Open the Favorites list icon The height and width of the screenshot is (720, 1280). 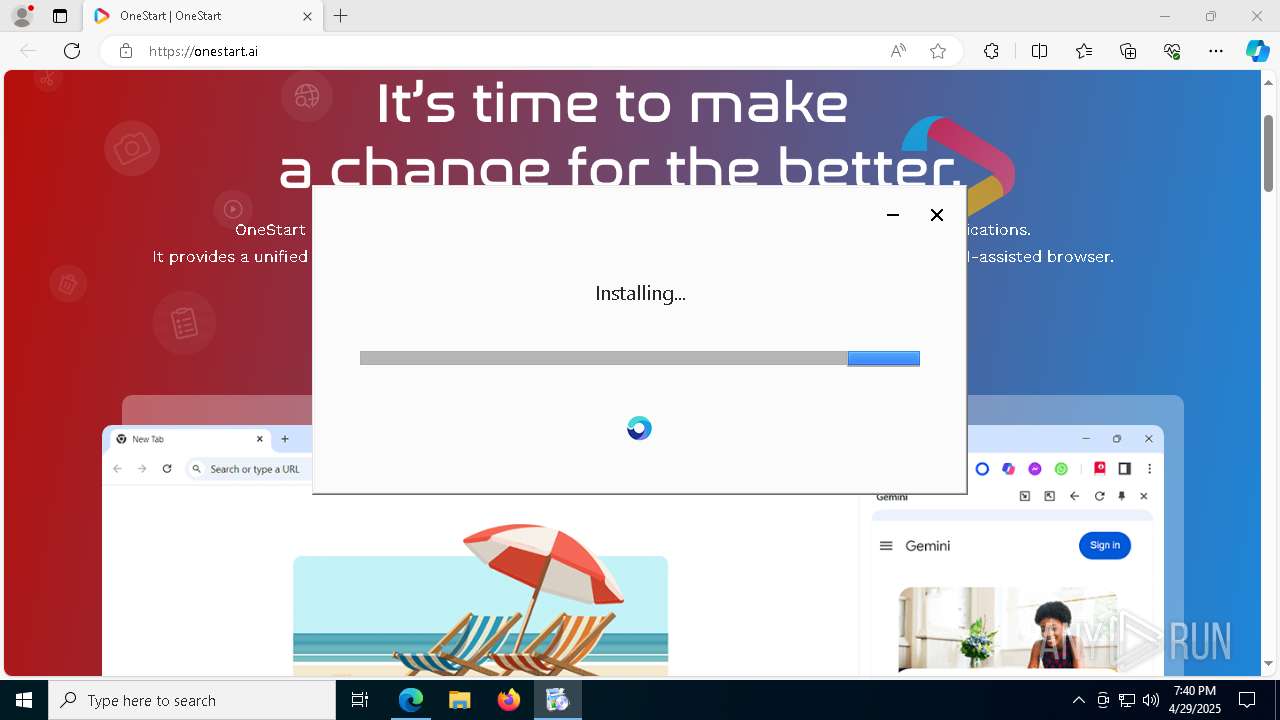click(x=1084, y=51)
